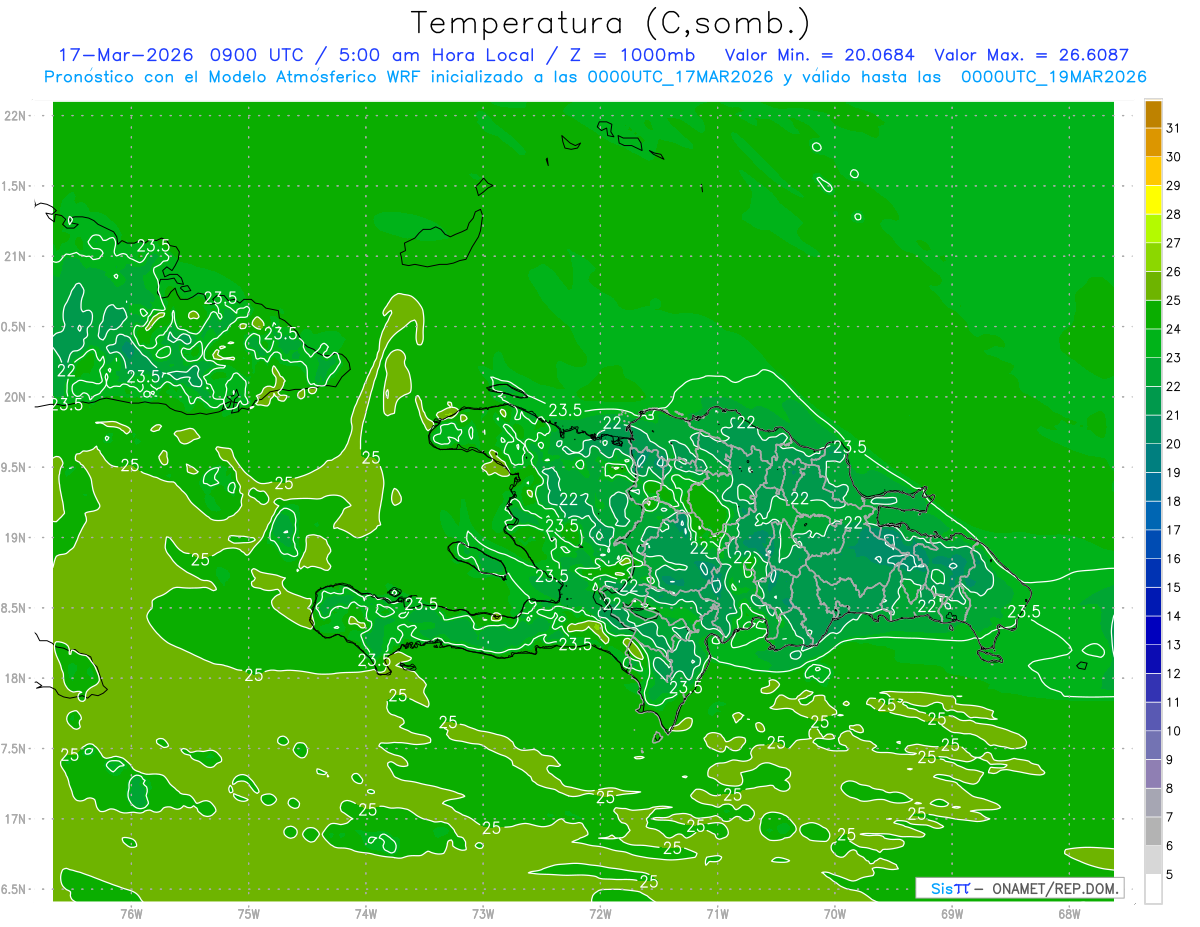Click the 6.5N latitude axis label

15,889
